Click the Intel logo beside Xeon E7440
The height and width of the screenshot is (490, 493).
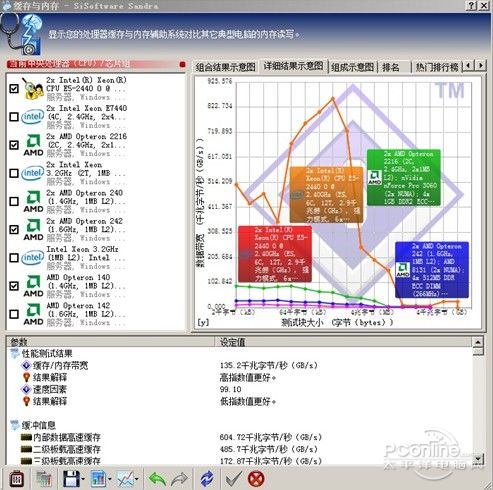pos(33,117)
